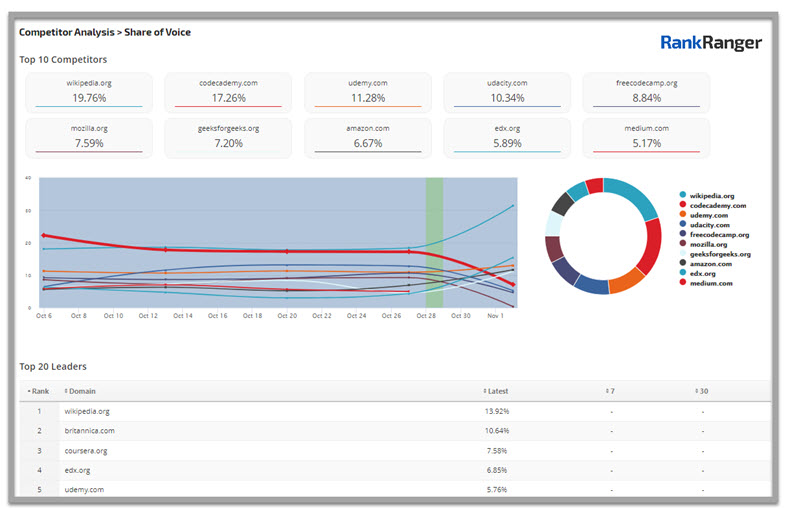Open the wikipedia.org 19.76% competitor card
790x509 pixels.
pos(89,92)
